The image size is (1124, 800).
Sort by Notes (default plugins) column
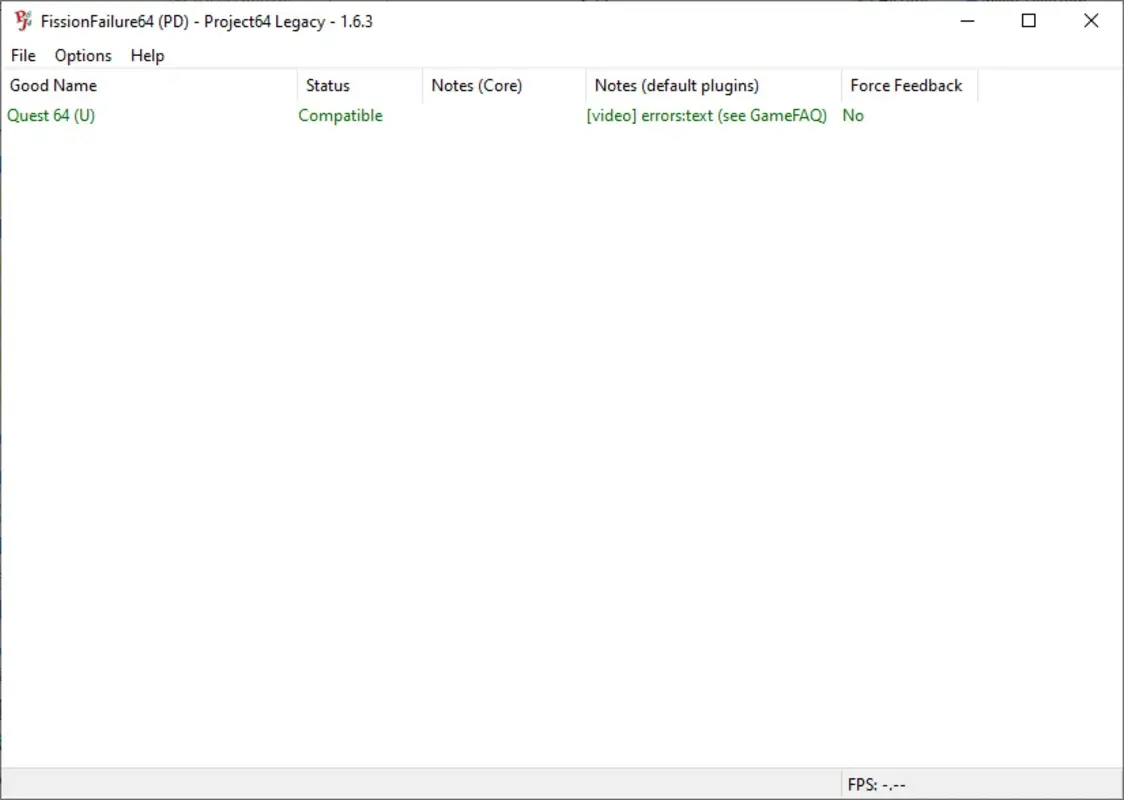pos(676,85)
